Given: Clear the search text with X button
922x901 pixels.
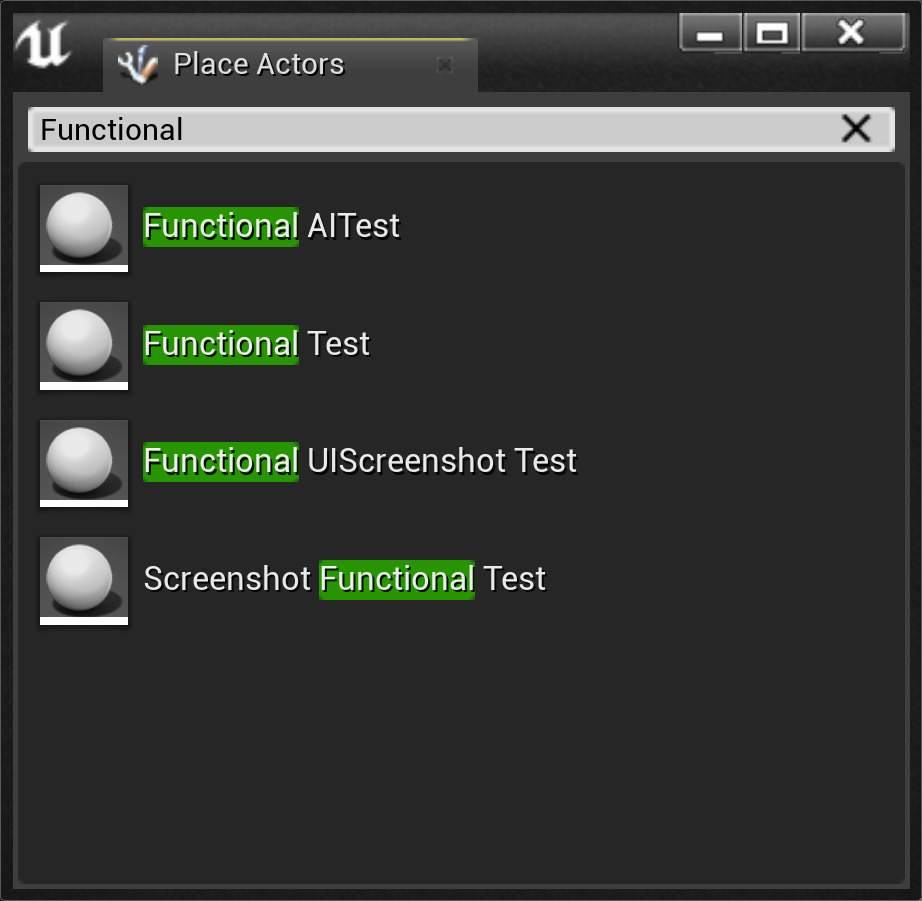Looking at the screenshot, I should (x=856, y=129).
